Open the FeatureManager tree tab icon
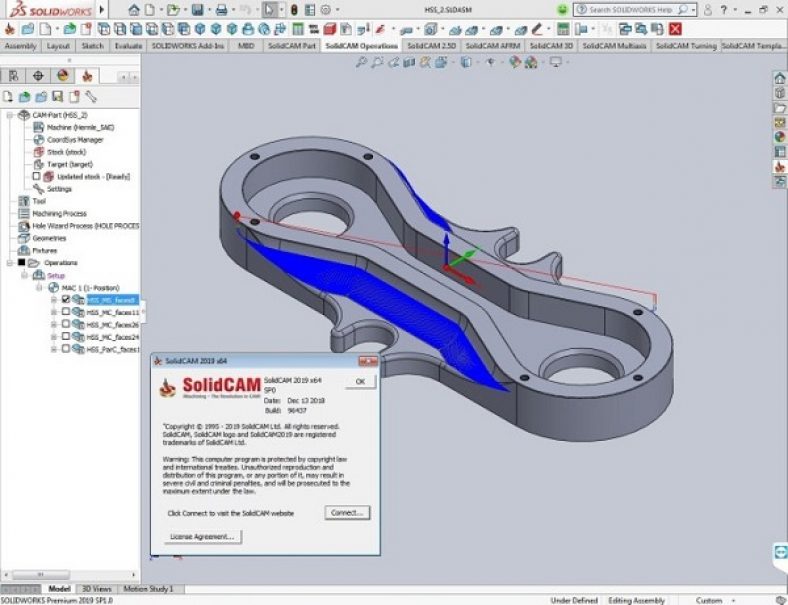The image size is (788, 605). (14, 76)
